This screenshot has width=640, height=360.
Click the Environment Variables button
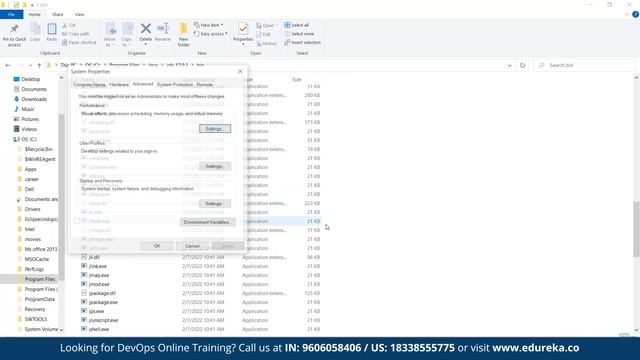coord(207,222)
